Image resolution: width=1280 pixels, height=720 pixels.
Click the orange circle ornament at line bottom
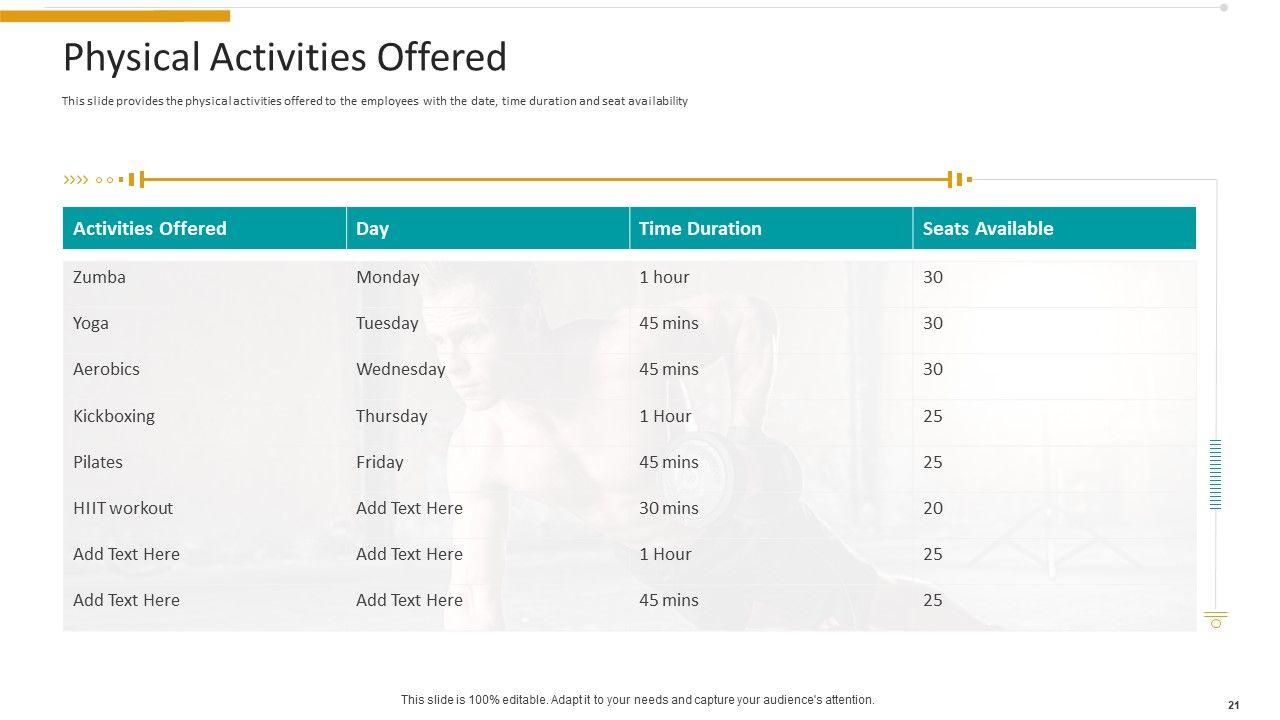click(1216, 623)
